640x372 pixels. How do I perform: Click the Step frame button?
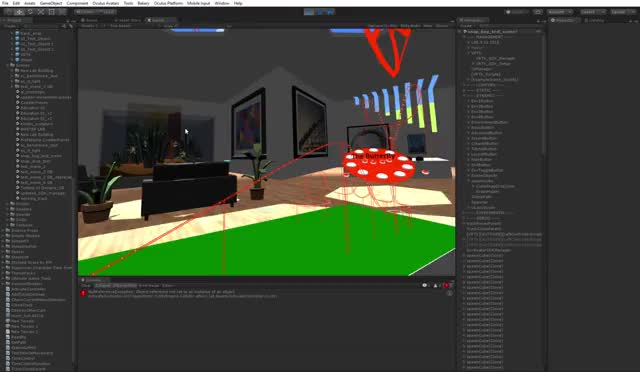(330, 12)
